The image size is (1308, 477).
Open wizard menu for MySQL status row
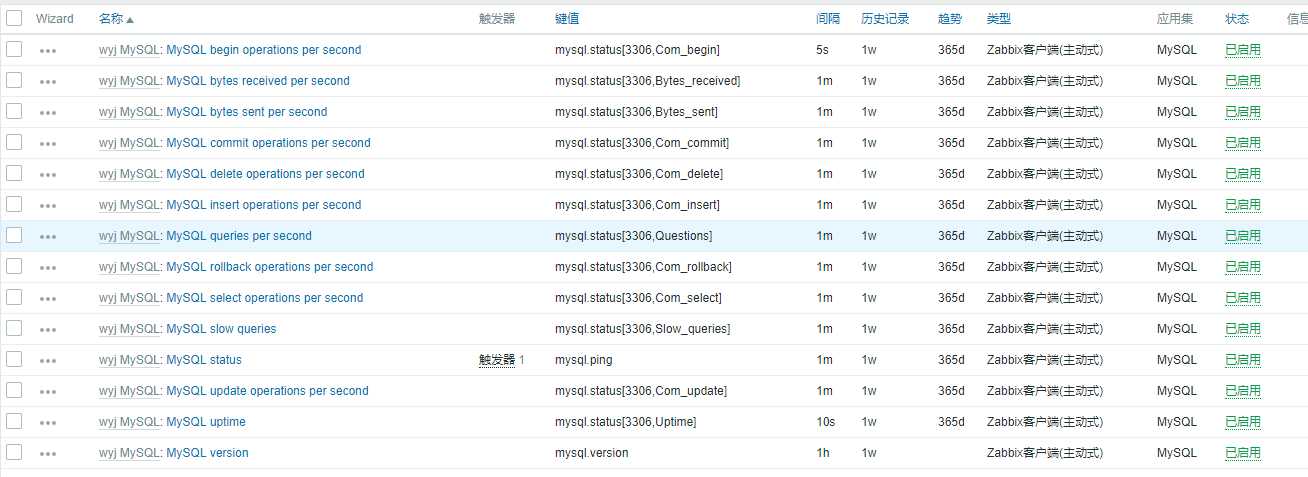48,360
